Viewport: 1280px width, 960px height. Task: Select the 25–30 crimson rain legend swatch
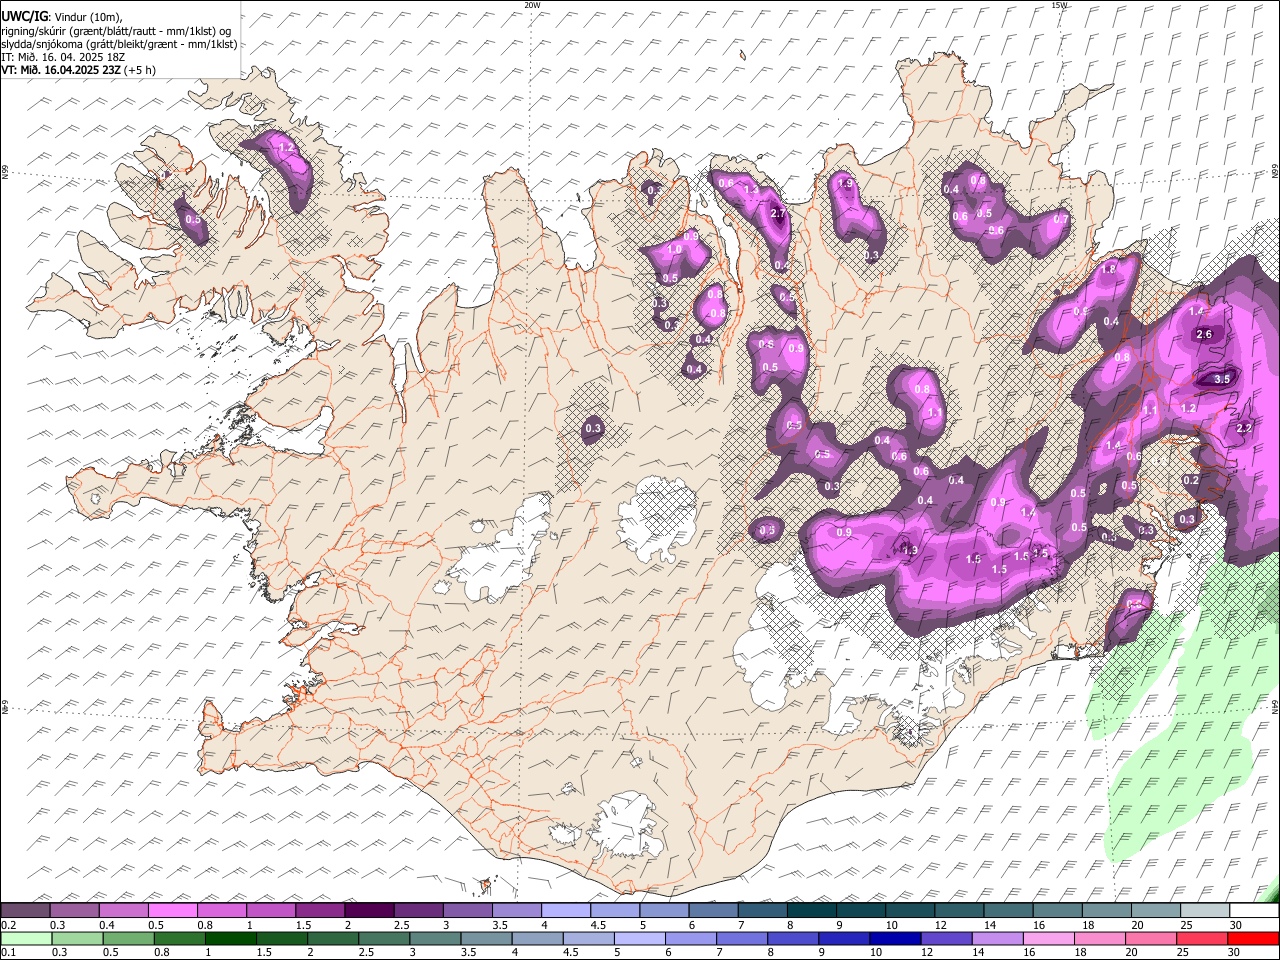click(1201, 938)
